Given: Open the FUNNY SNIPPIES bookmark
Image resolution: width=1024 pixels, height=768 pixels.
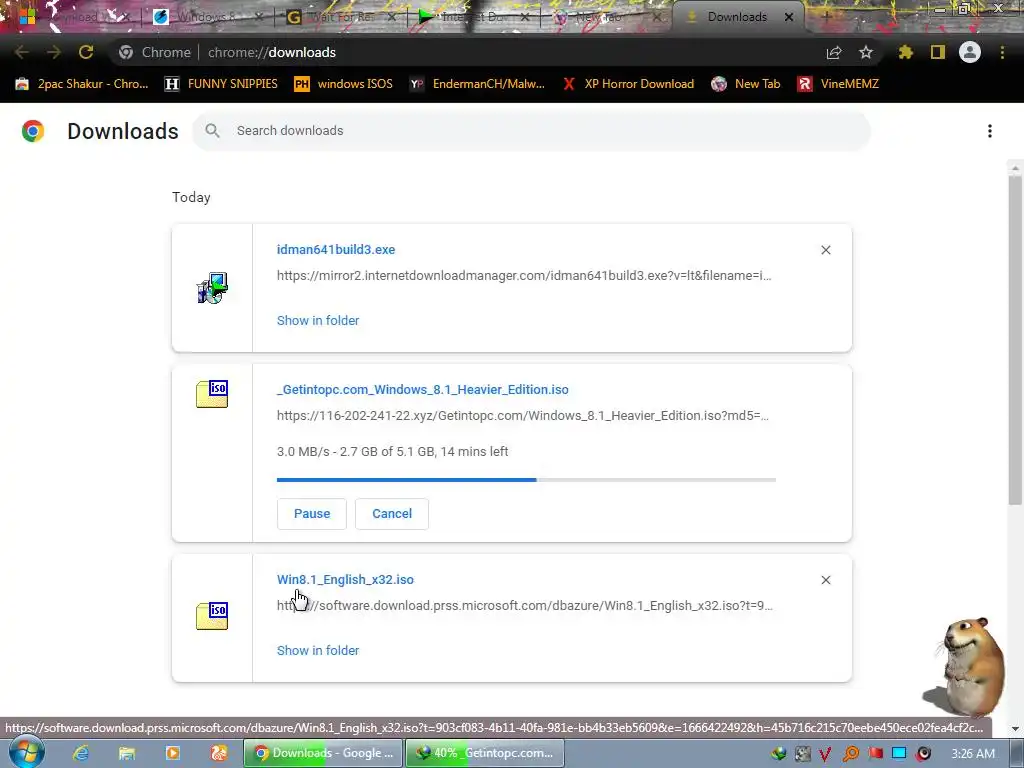Looking at the screenshot, I should coord(221,84).
